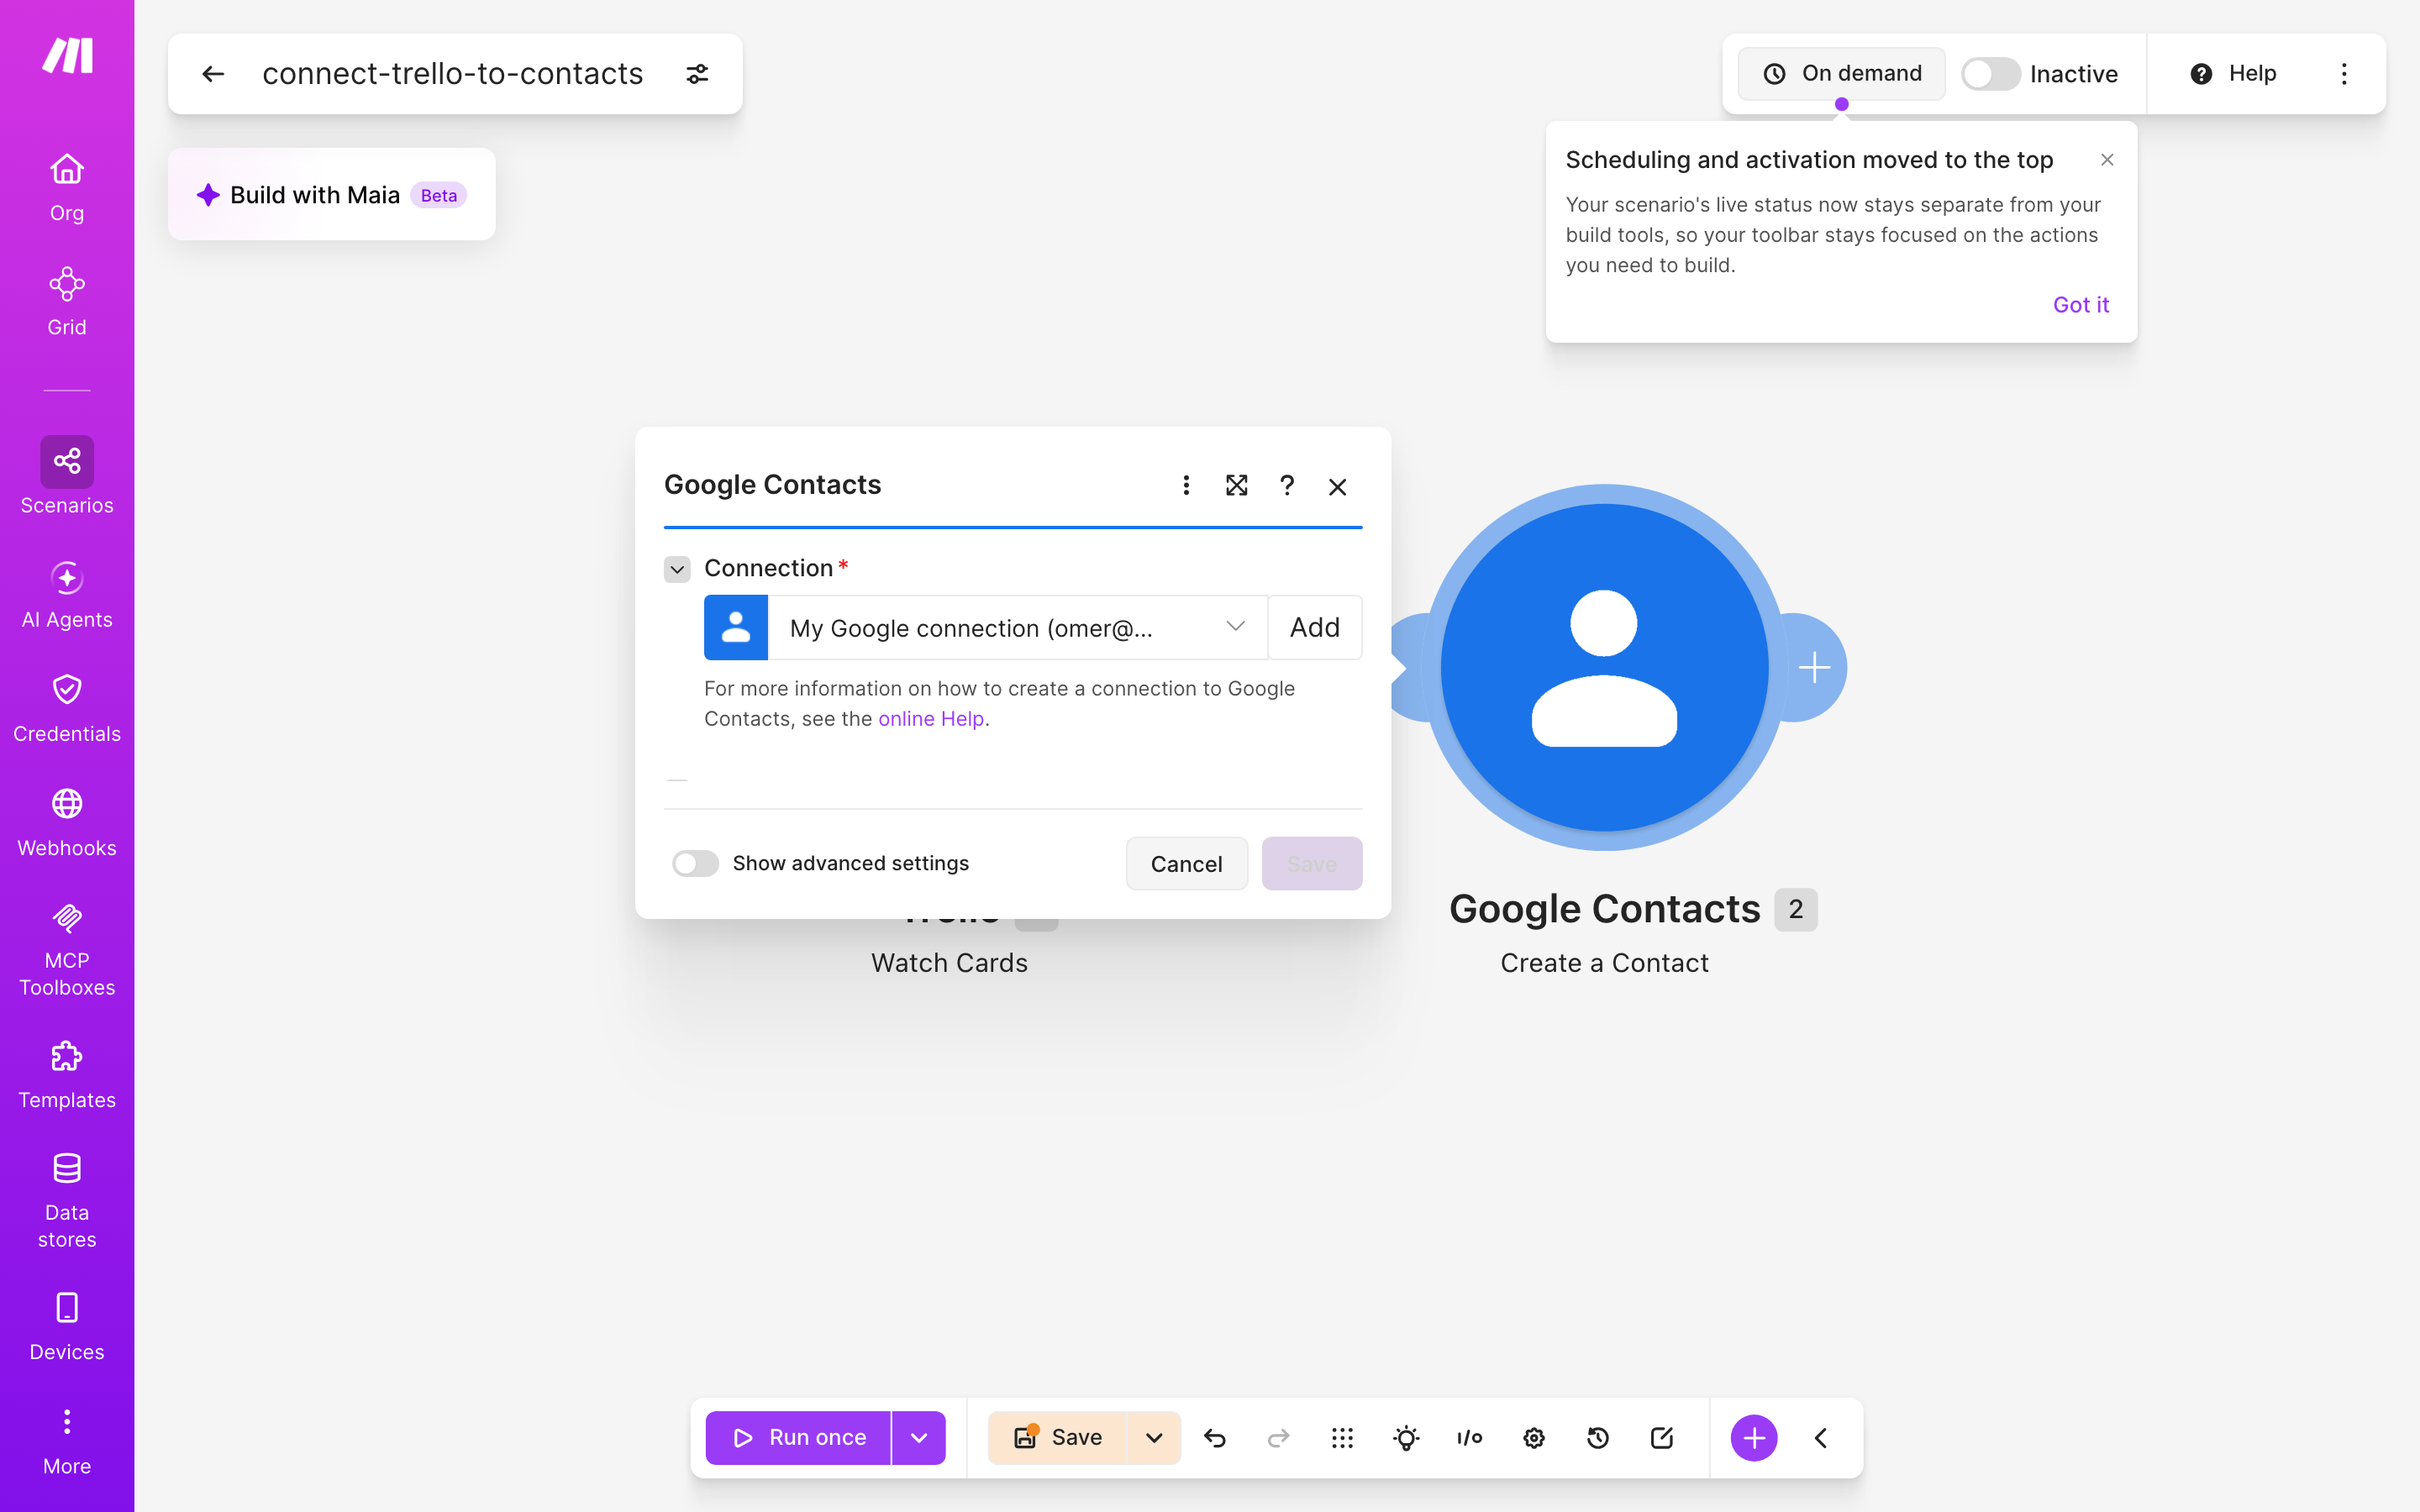Viewport: 2420px width, 1512px height.
Task: Open the More sidebar menu
Action: coord(67,1441)
